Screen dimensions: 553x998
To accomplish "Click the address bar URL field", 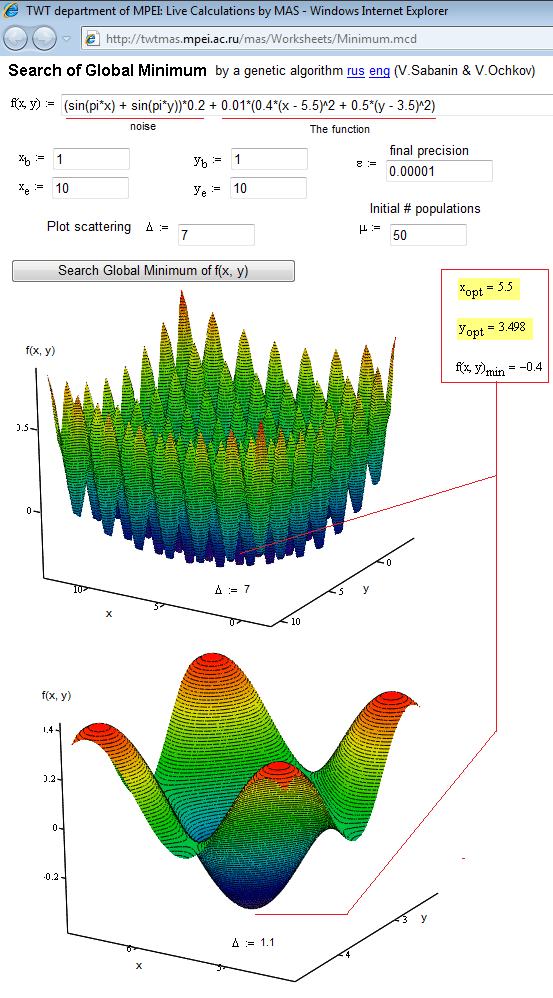I will [x=317, y=39].
